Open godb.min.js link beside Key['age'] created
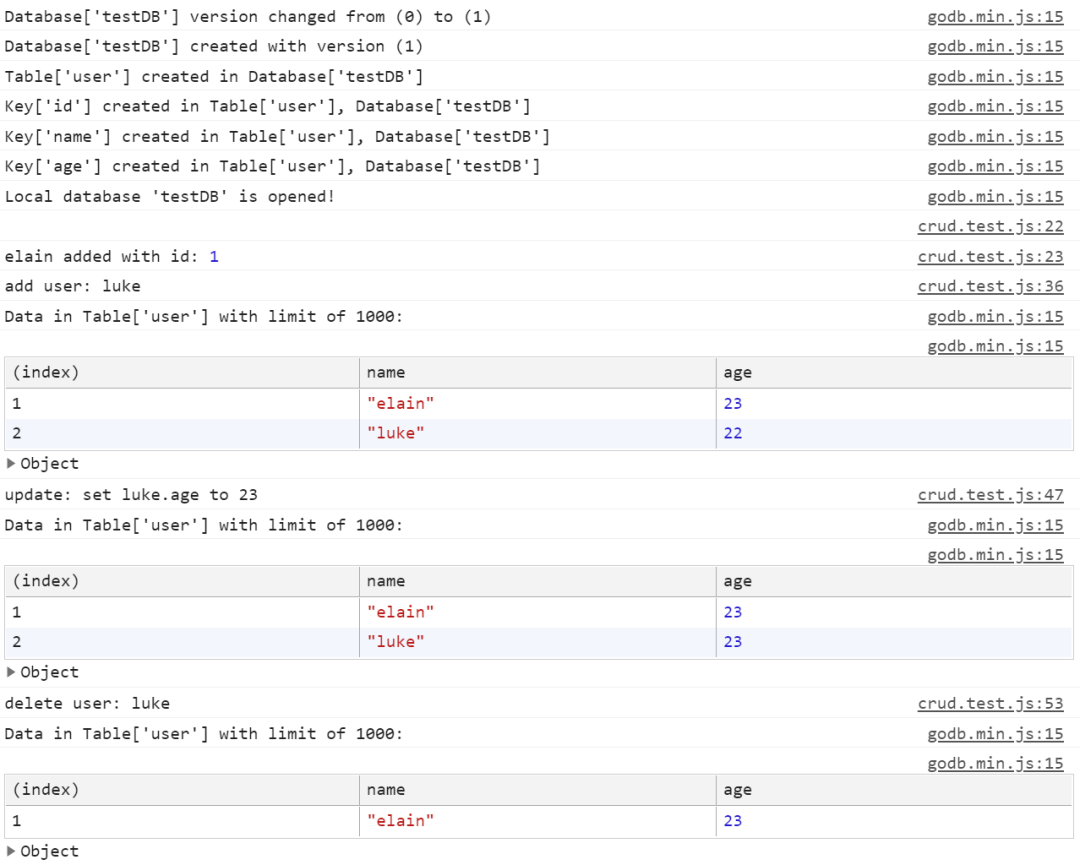The height and width of the screenshot is (865, 1080). click(995, 167)
